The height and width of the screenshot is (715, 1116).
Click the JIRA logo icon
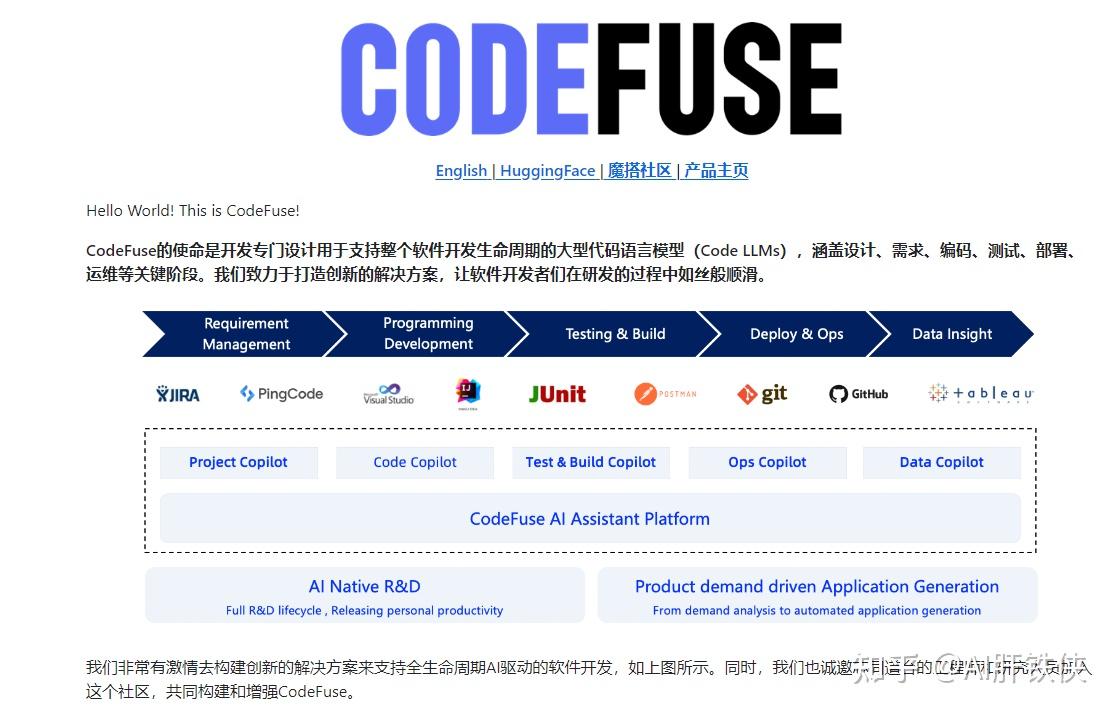pyautogui.click(x=177, y=393)
